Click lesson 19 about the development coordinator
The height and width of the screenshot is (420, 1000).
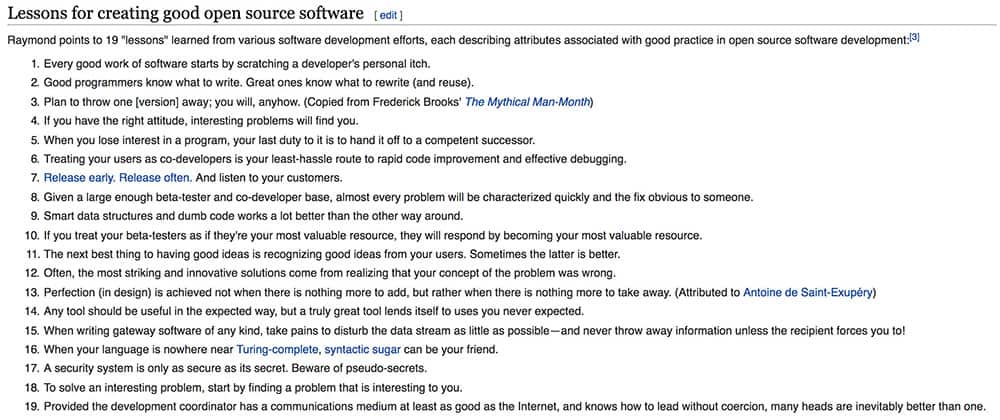(515, 407)
